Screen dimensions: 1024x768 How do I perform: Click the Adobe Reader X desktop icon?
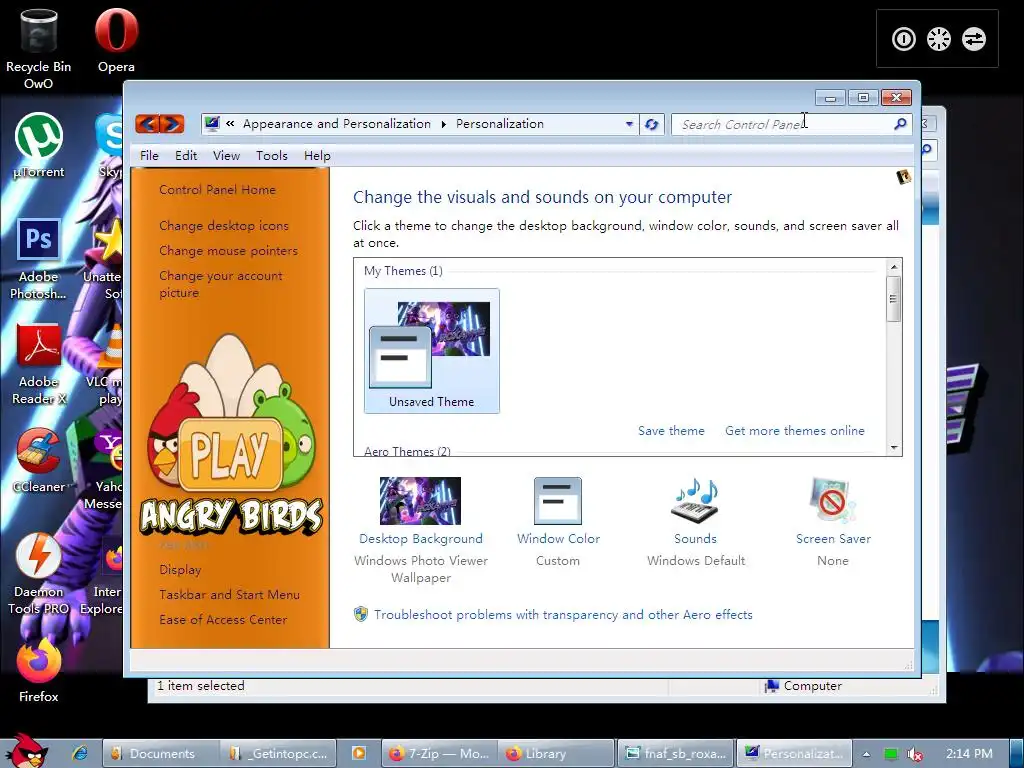[x=39, y=364]
